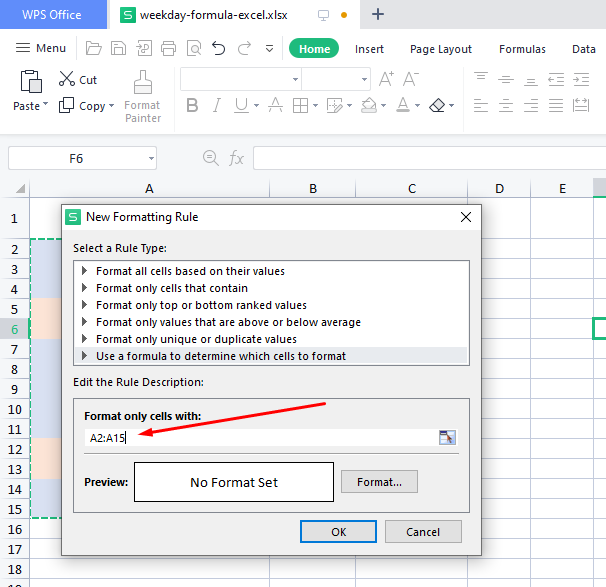Click the Fill Color bucket icon
606x587 pixels.
click(369, 105)
